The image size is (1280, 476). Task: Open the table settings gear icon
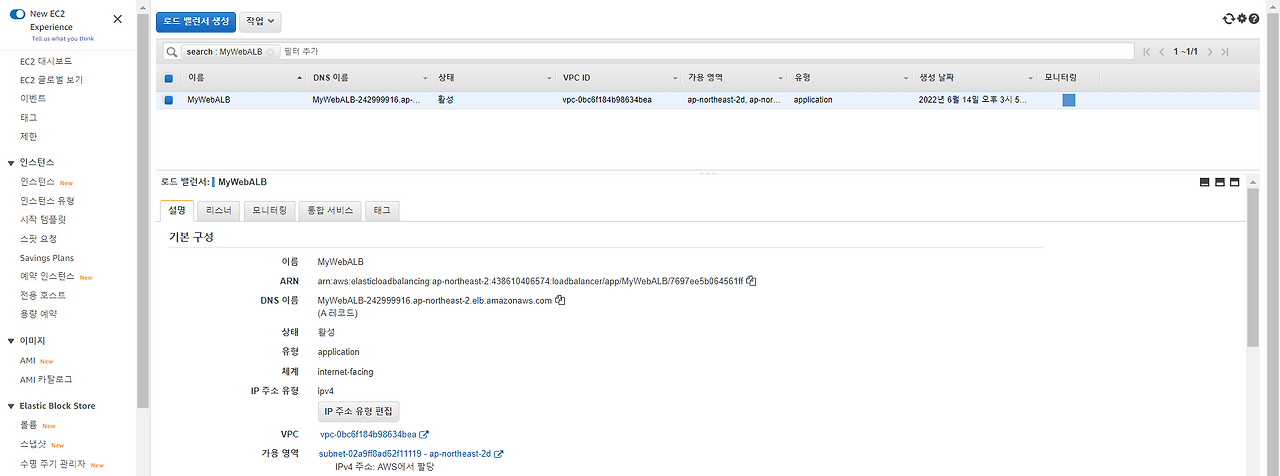pyautogui.click(x=1242, y=19)
